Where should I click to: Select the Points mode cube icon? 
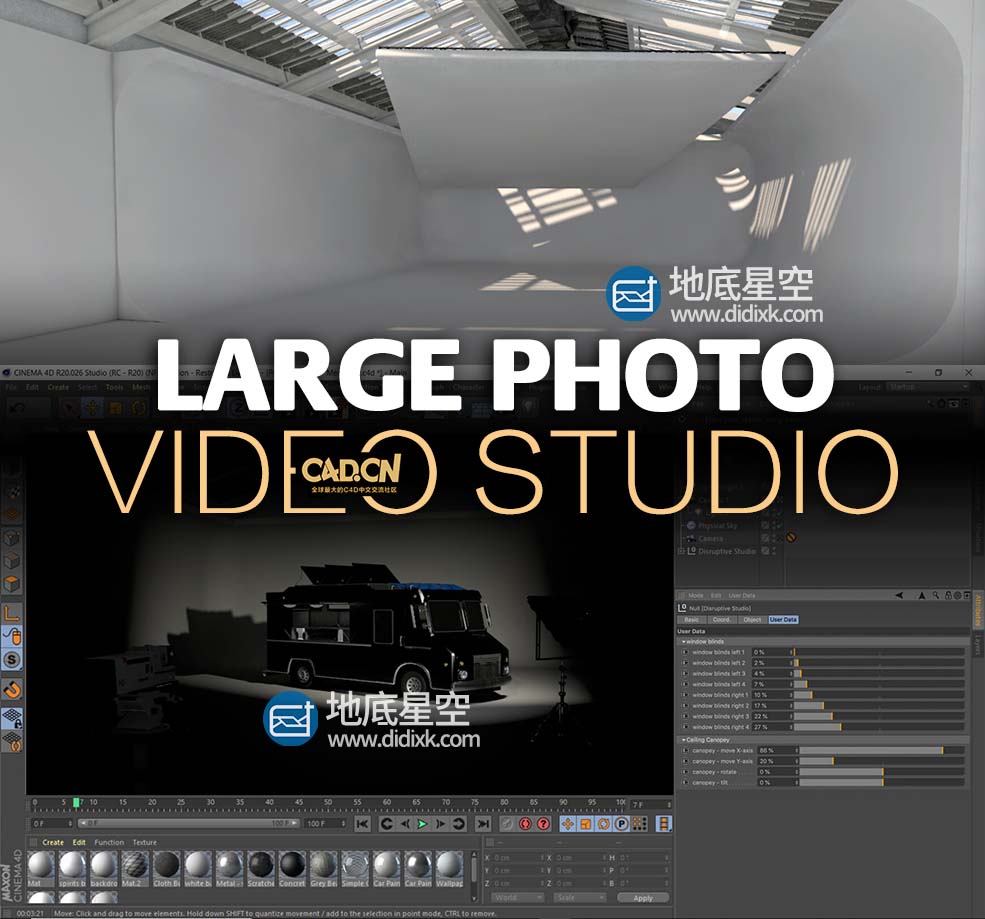[12, 538]
